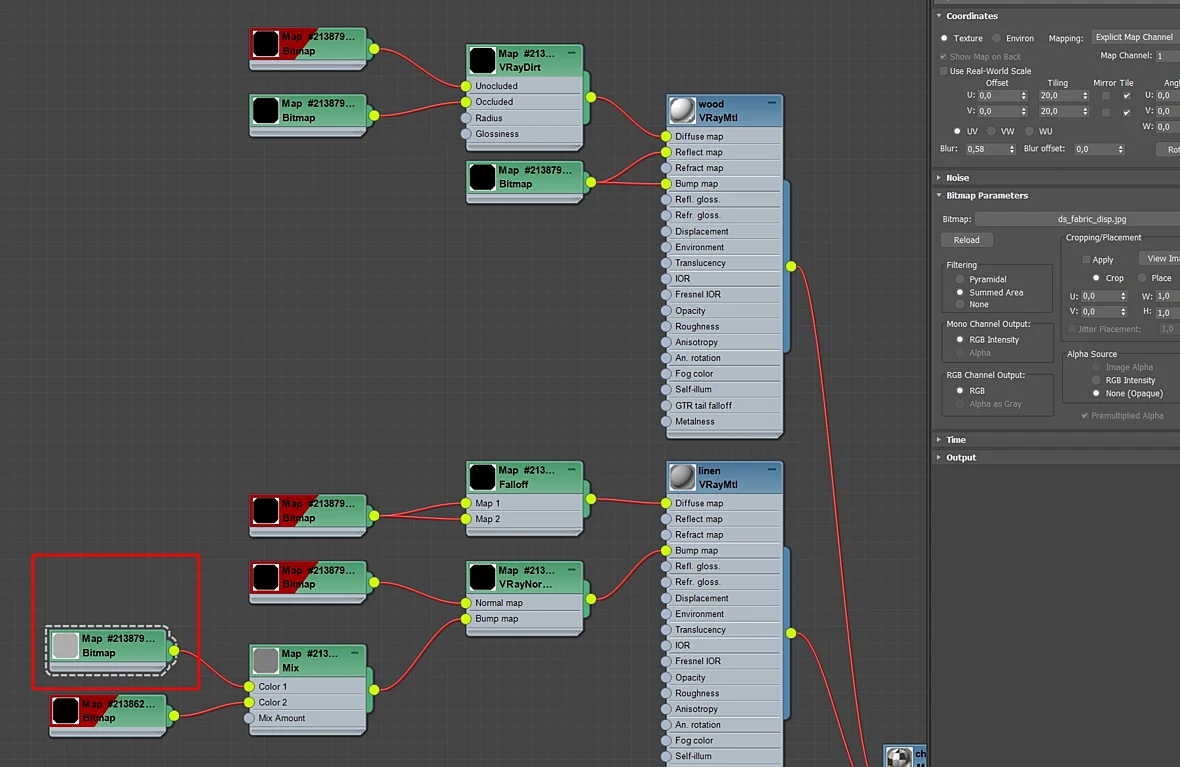1180x767 pixels.
Task: Select the VRayDirt node thumbnail
Action: coord(482,60)
